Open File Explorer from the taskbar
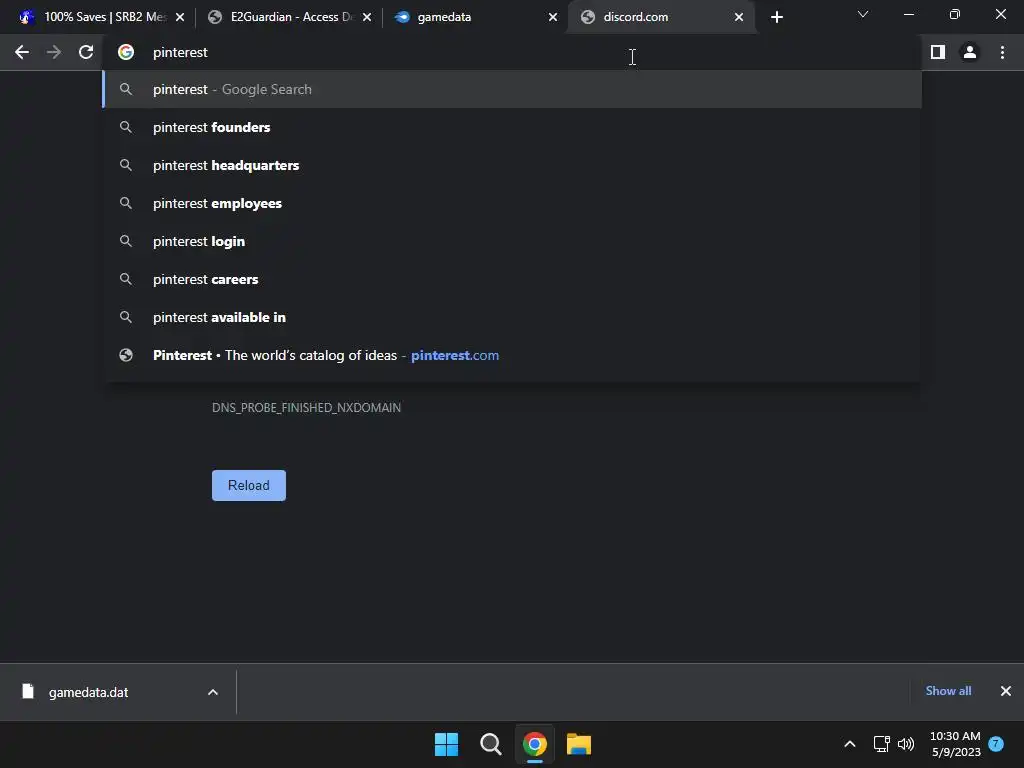The width and height of the screenshot is (1024, 768). [x=579, y=744]
